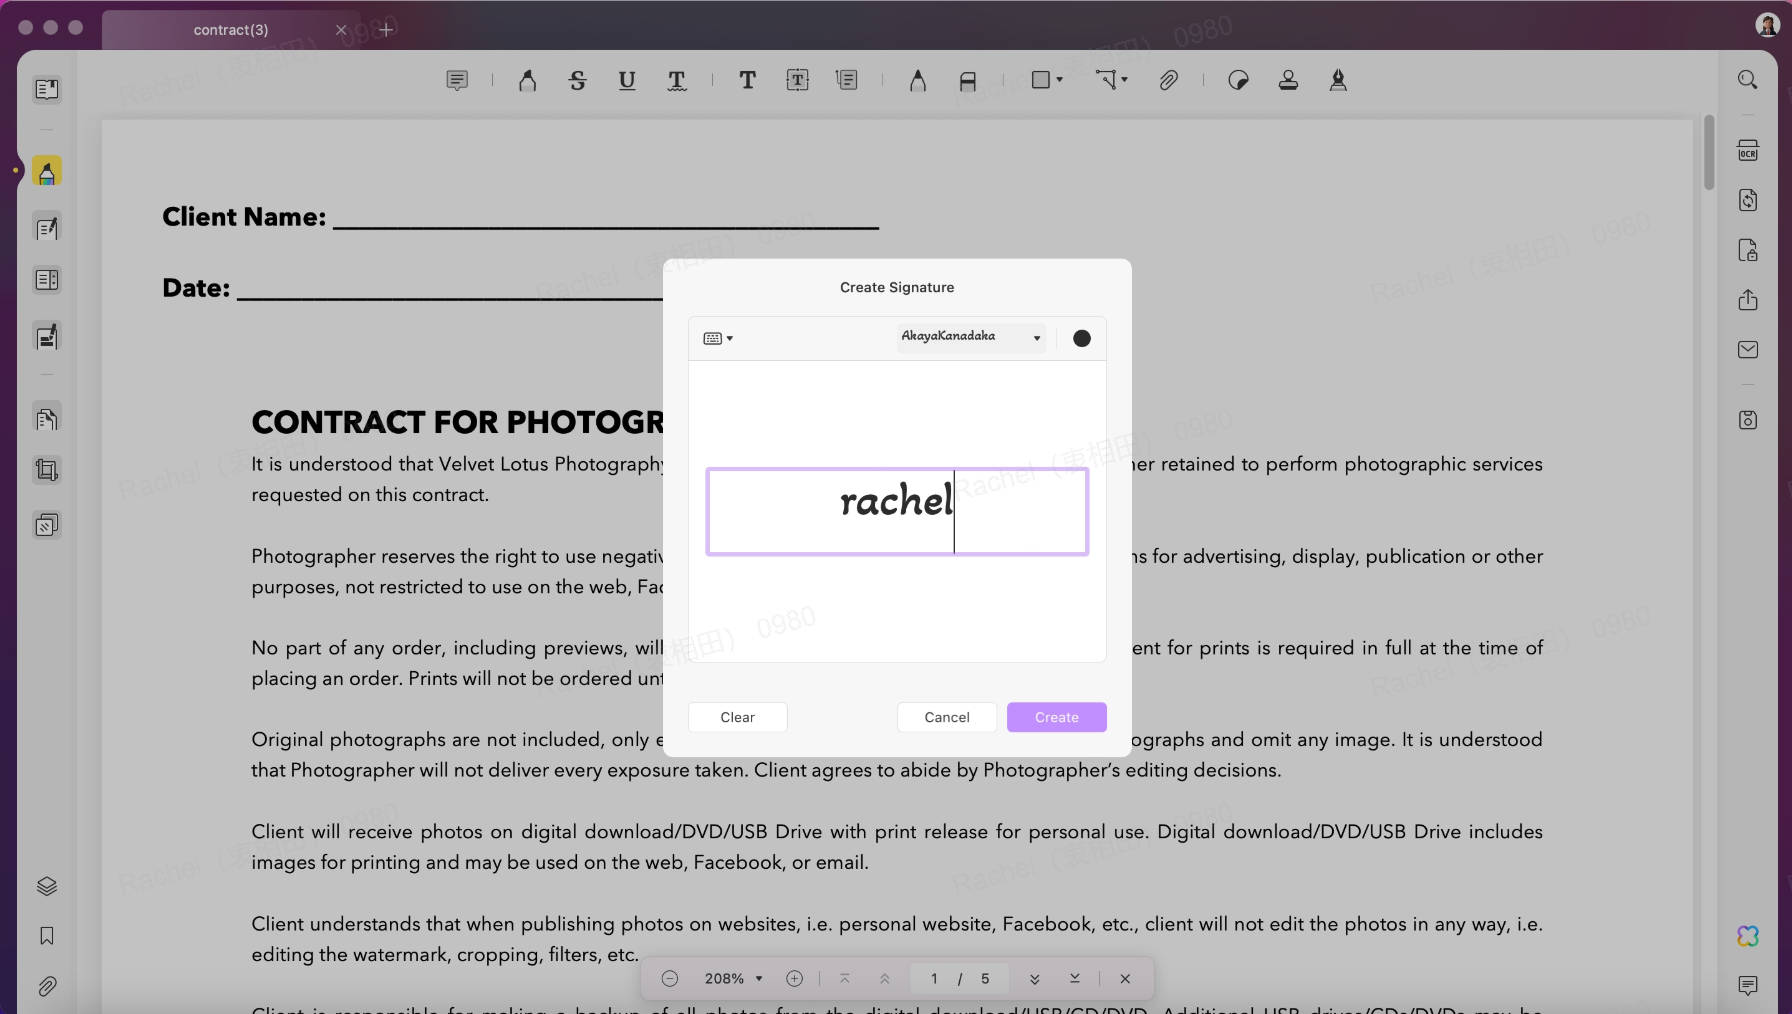Image resolution: width=1792 pixels, height=1014 pixels.
Task: Go to the first page
Action: pos(845,978)
